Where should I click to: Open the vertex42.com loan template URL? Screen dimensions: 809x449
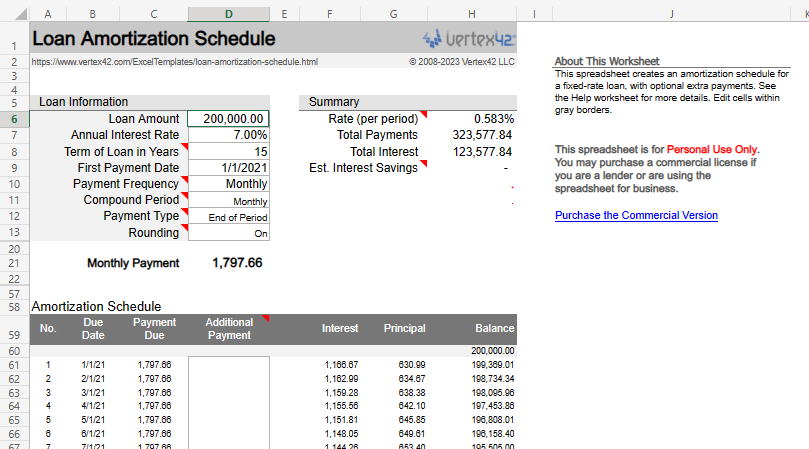pos(174,62)
